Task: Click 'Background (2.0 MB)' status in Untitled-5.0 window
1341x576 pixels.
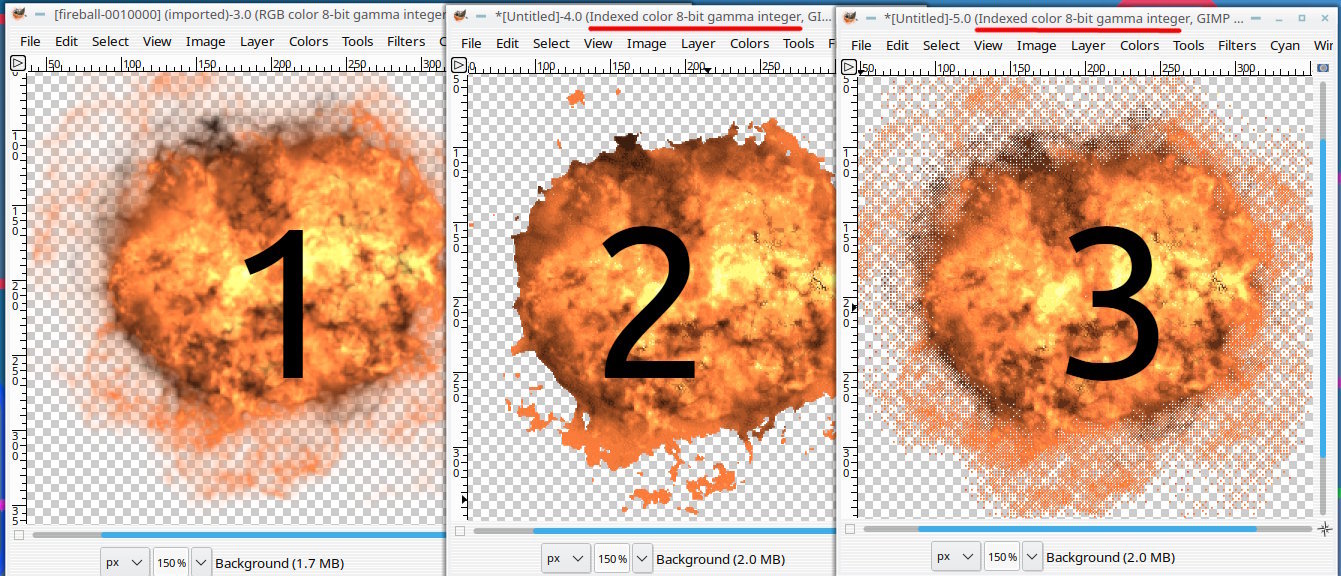Action: click(x=1110, y=557)
